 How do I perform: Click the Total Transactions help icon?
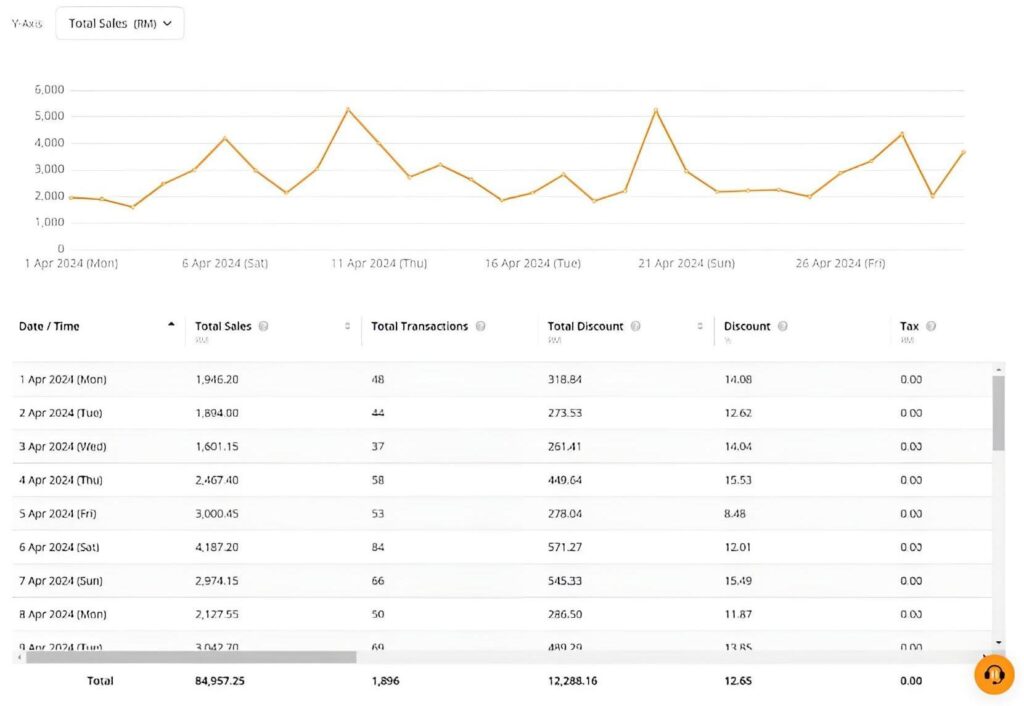(x=480, y=325)
